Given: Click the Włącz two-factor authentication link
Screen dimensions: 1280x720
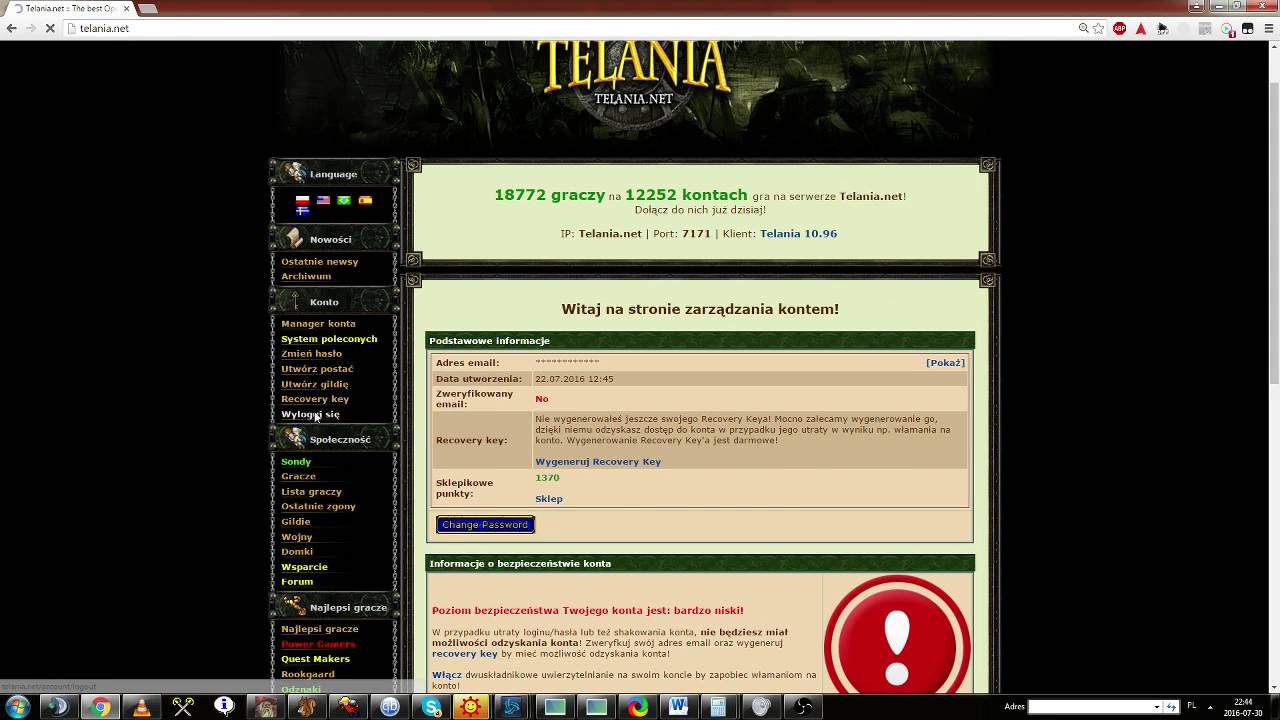Looking at the screenshot, I should (x=447, y=675).
